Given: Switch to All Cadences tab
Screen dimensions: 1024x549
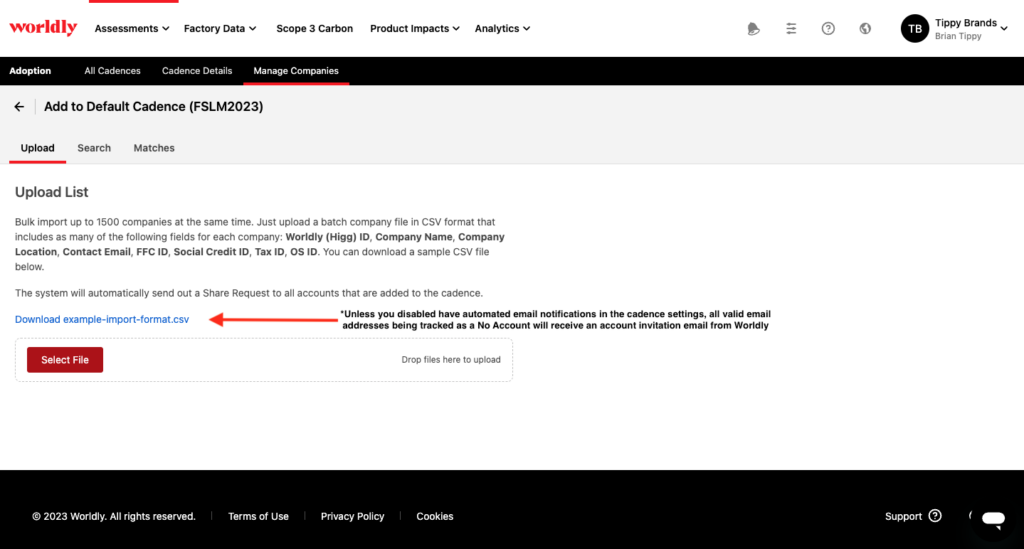Looking at the screenshot, I should tap(112, 71).
